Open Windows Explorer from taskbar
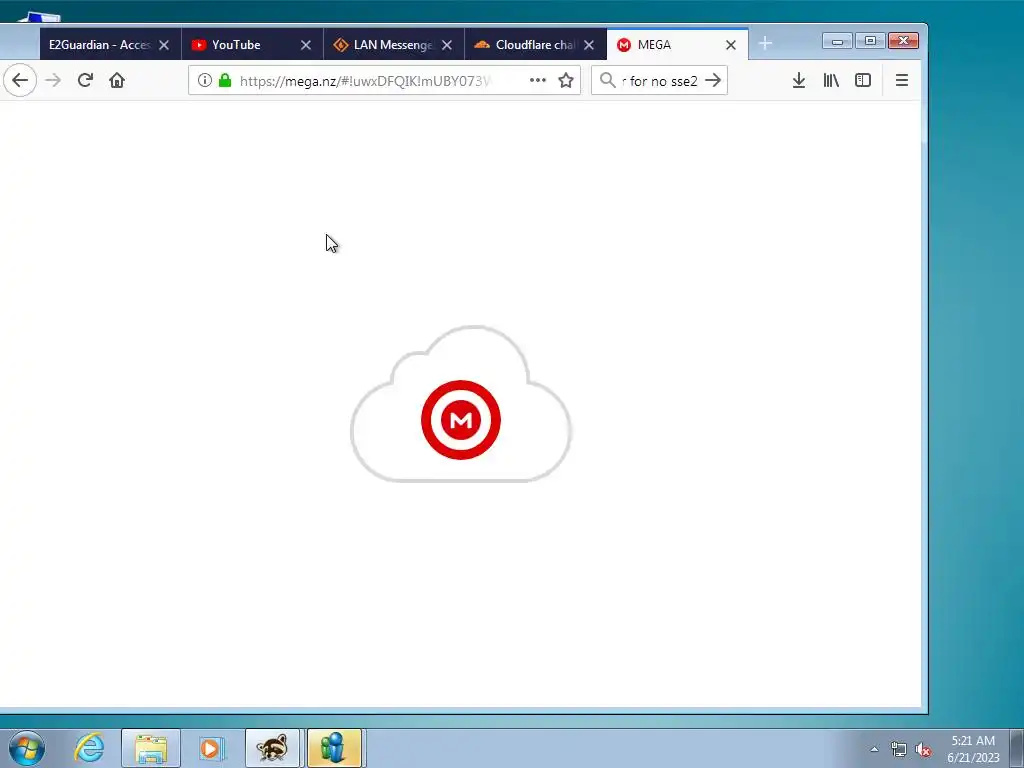 (151, 748)
